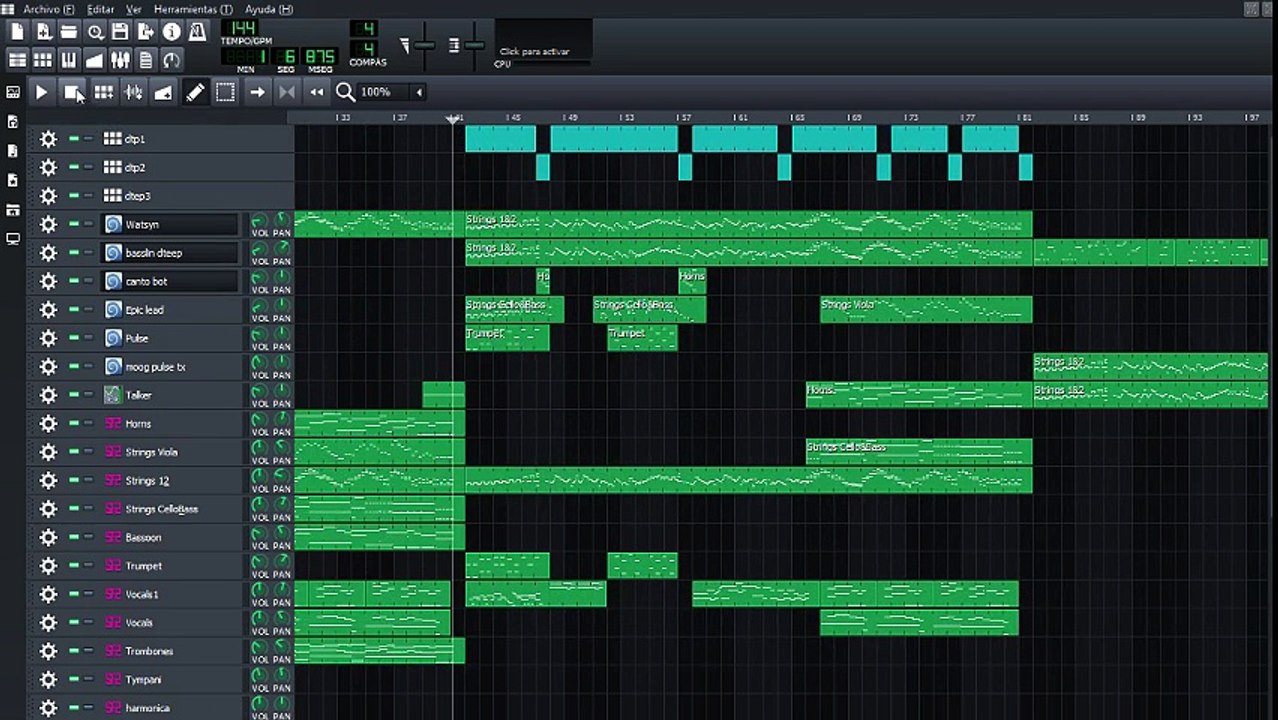Toggle the metronome icon

[x=197, y=32]
